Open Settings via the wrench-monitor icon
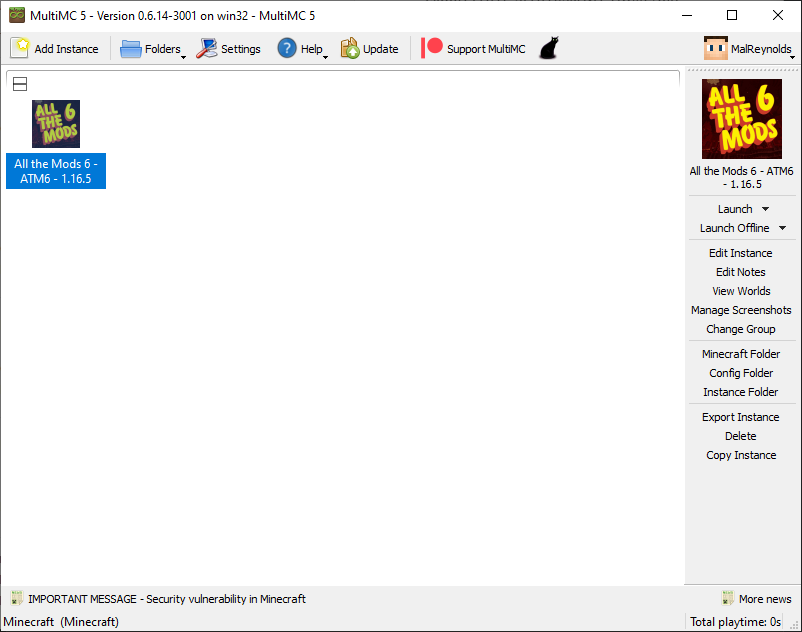Viewport: 802px width, 632px height. click(x=207, y=49)
